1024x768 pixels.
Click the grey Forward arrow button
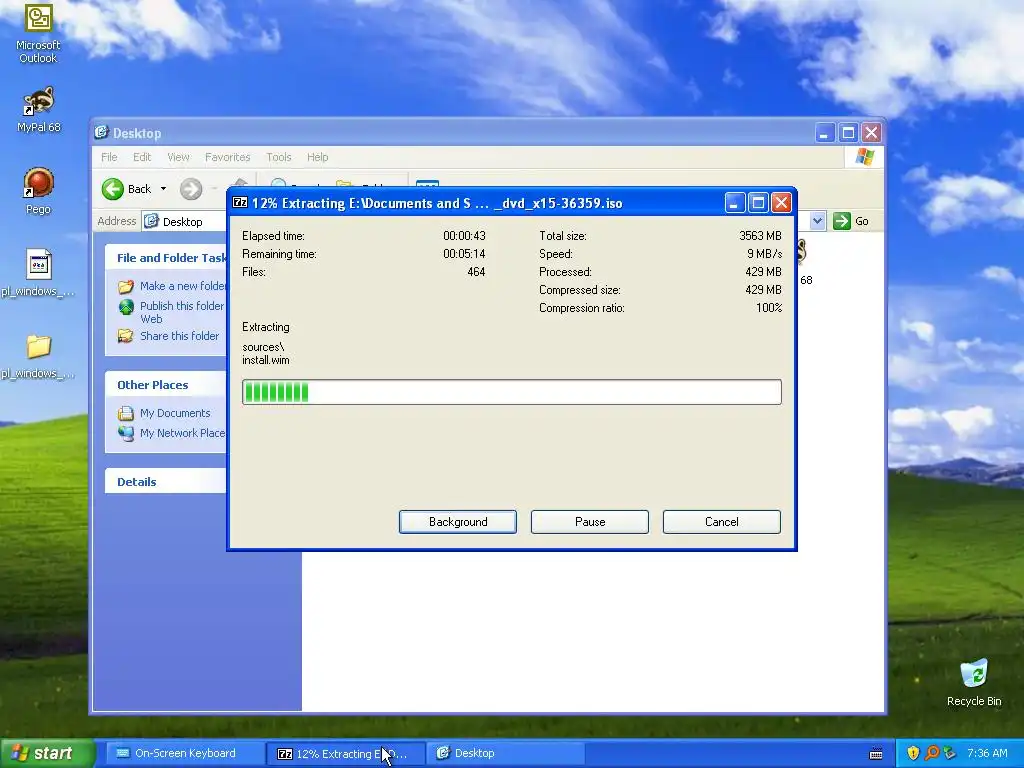[x=191, y=189]
